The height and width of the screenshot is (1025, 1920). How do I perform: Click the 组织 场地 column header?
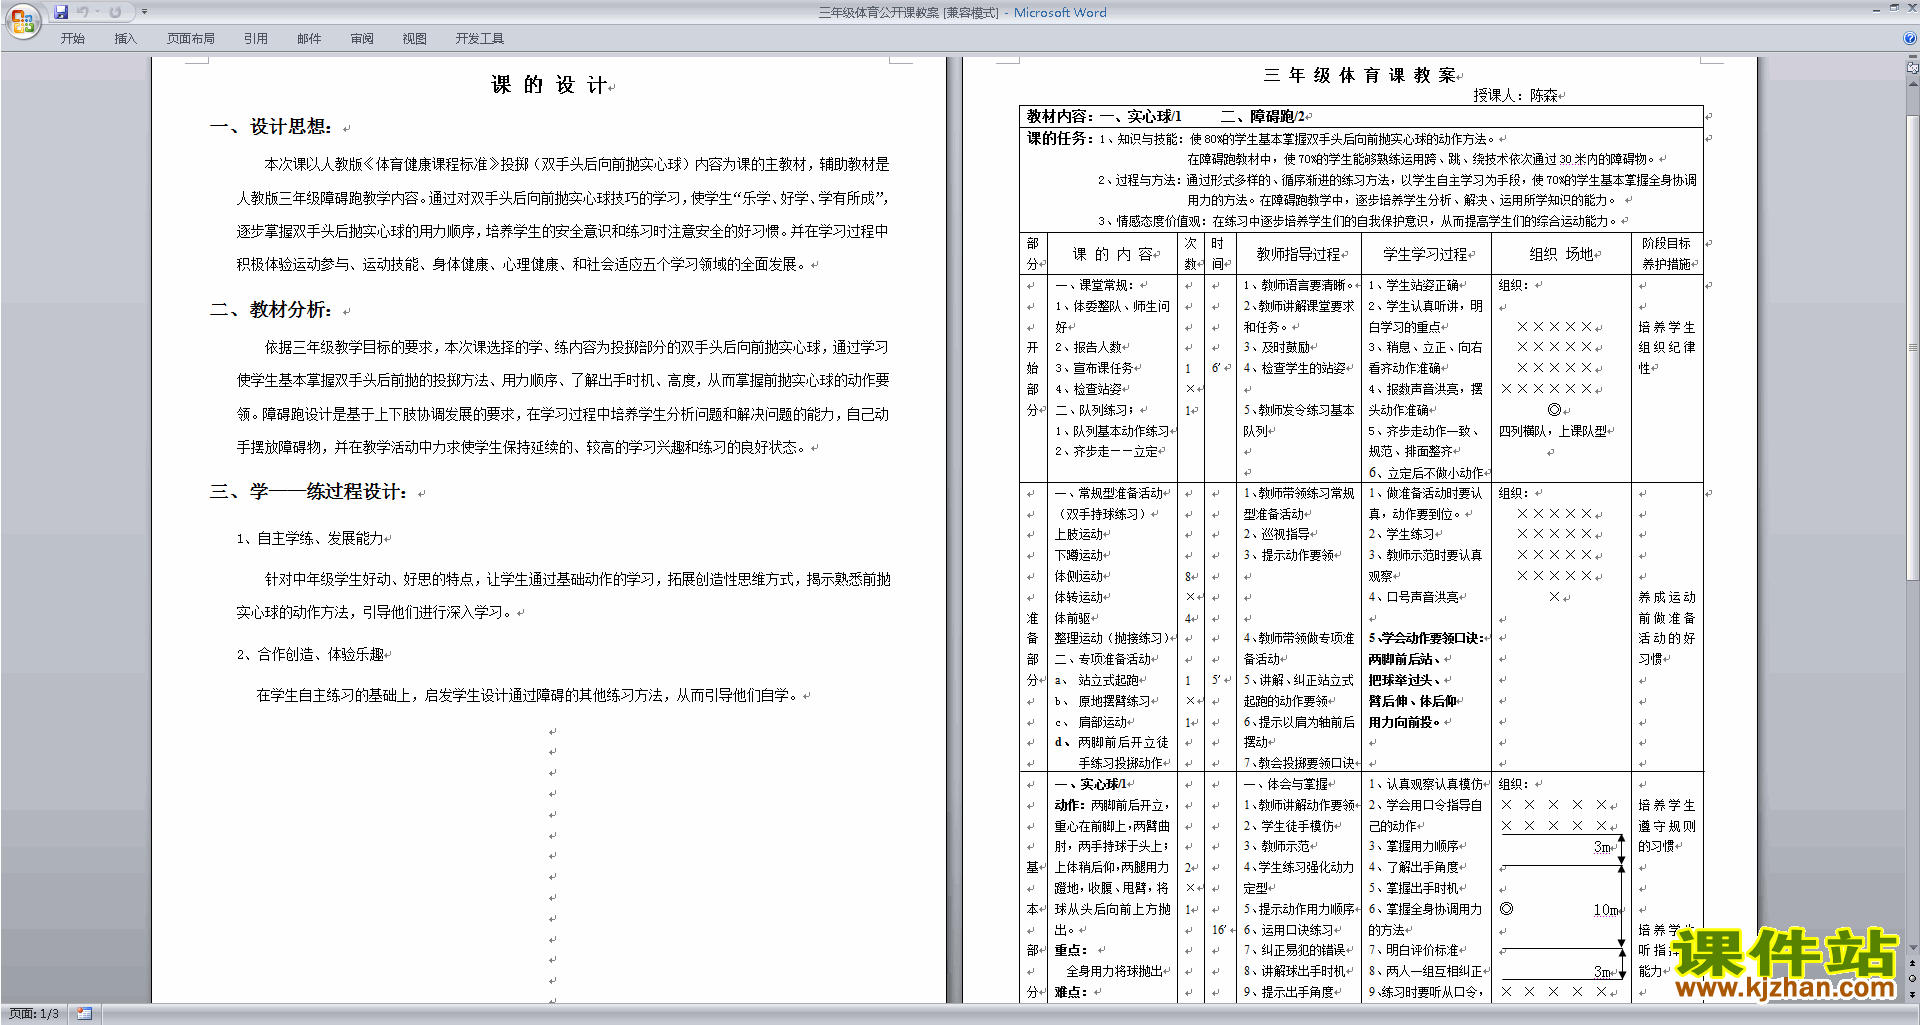[x=1561, y=254]
